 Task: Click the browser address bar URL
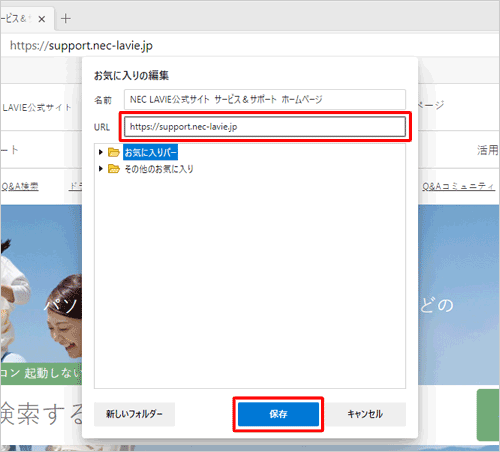point(81,45)
